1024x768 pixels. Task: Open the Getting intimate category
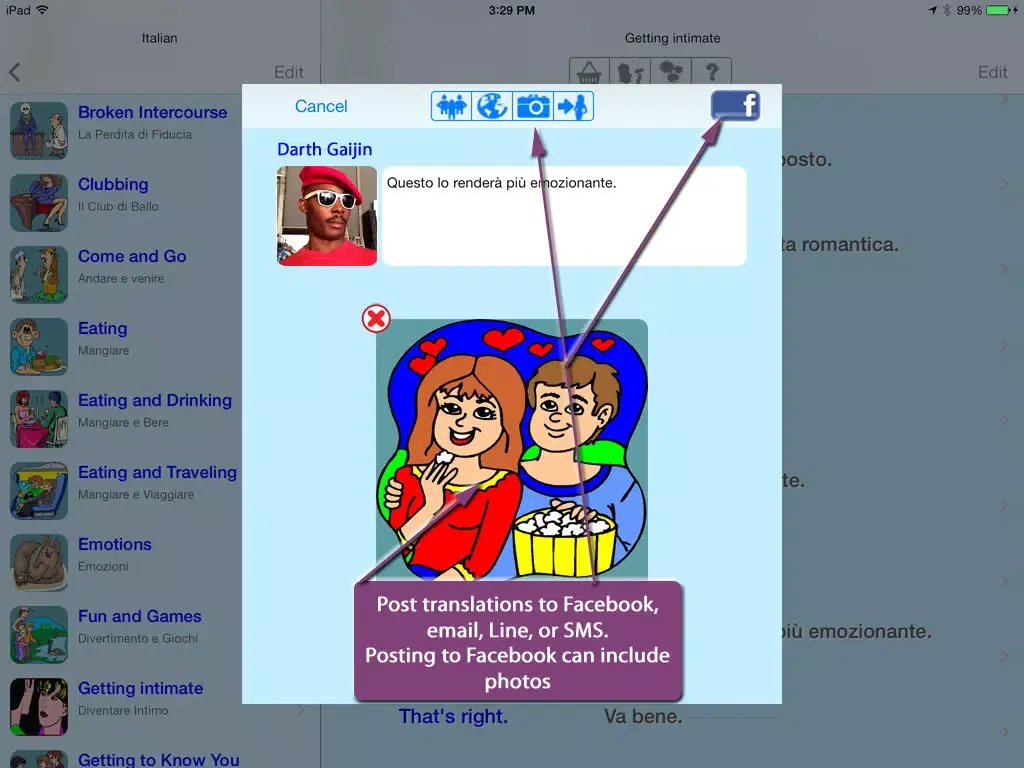(160, 706)
